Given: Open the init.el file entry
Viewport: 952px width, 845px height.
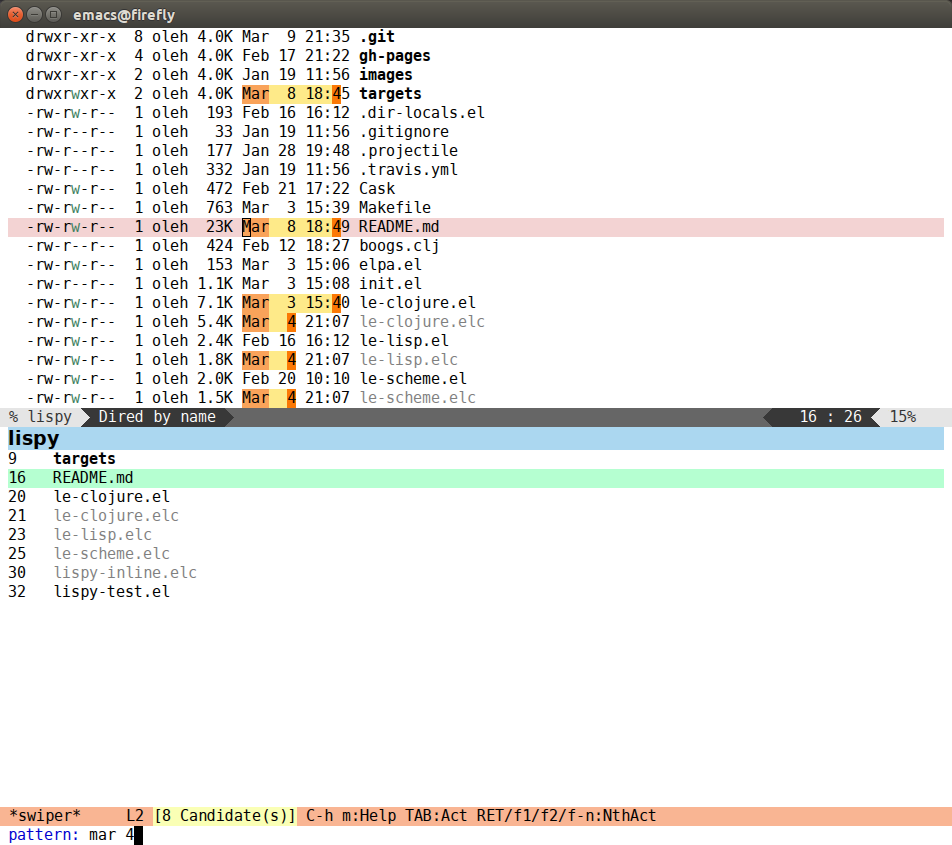Looking at the screenshot, I should [390, 283].
